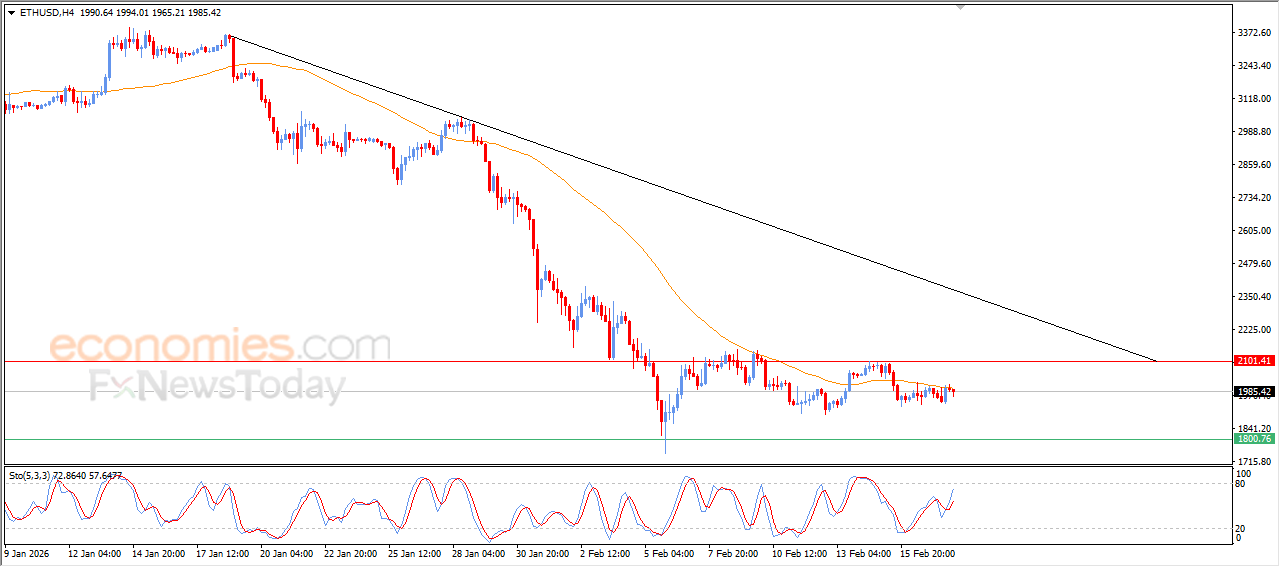Screen dimensions: 1280x567
Task: Click the FxNewsToday watermark text
Action: [217, 386]
